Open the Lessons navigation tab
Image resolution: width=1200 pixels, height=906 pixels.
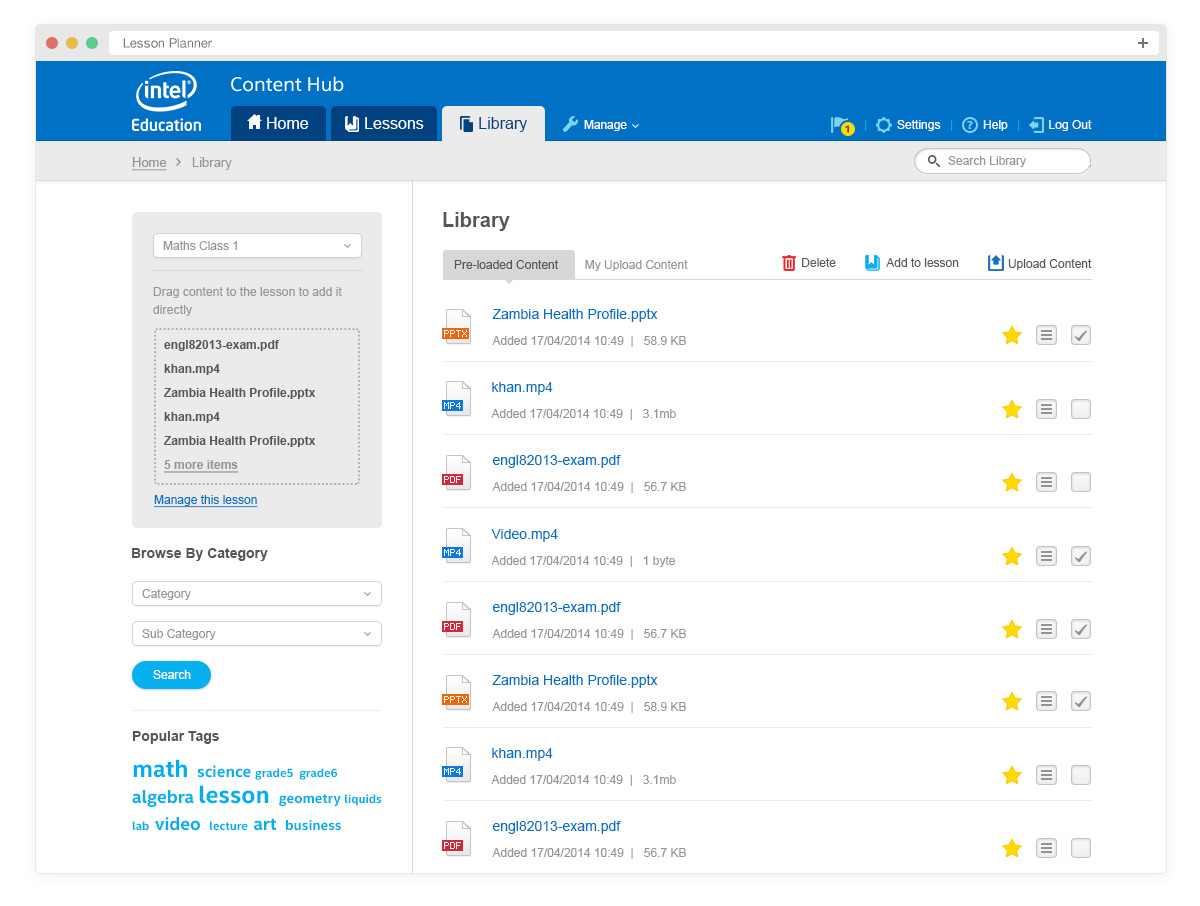coord(384,123)
